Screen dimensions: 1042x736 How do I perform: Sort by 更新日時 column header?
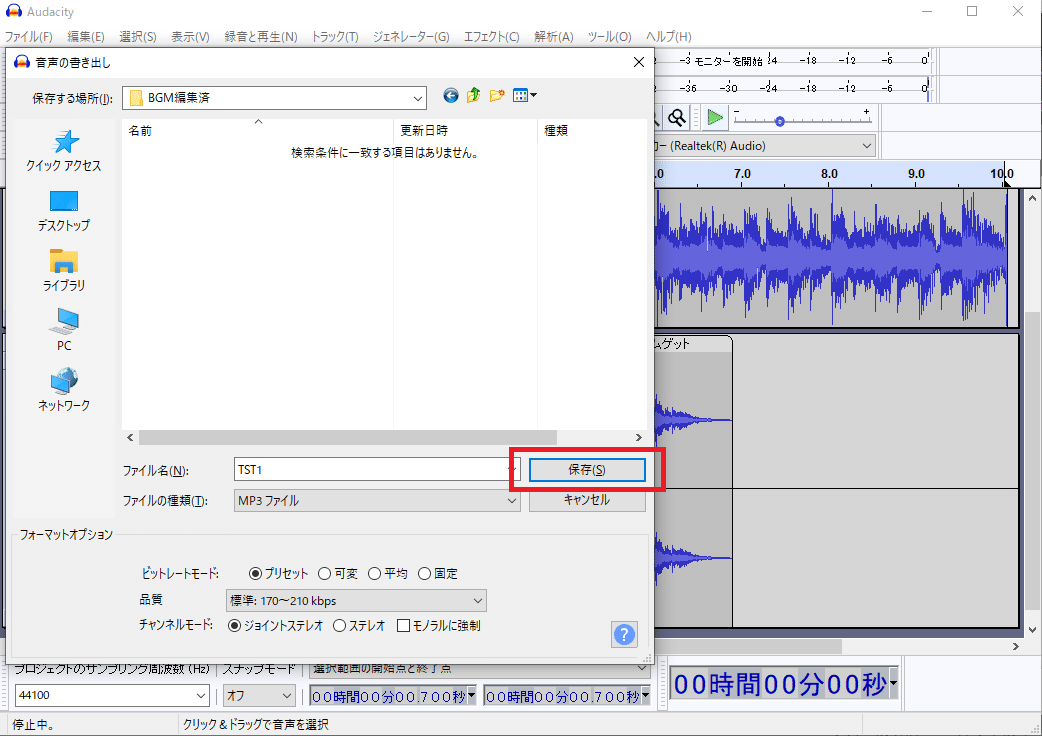tap(465, 130)
